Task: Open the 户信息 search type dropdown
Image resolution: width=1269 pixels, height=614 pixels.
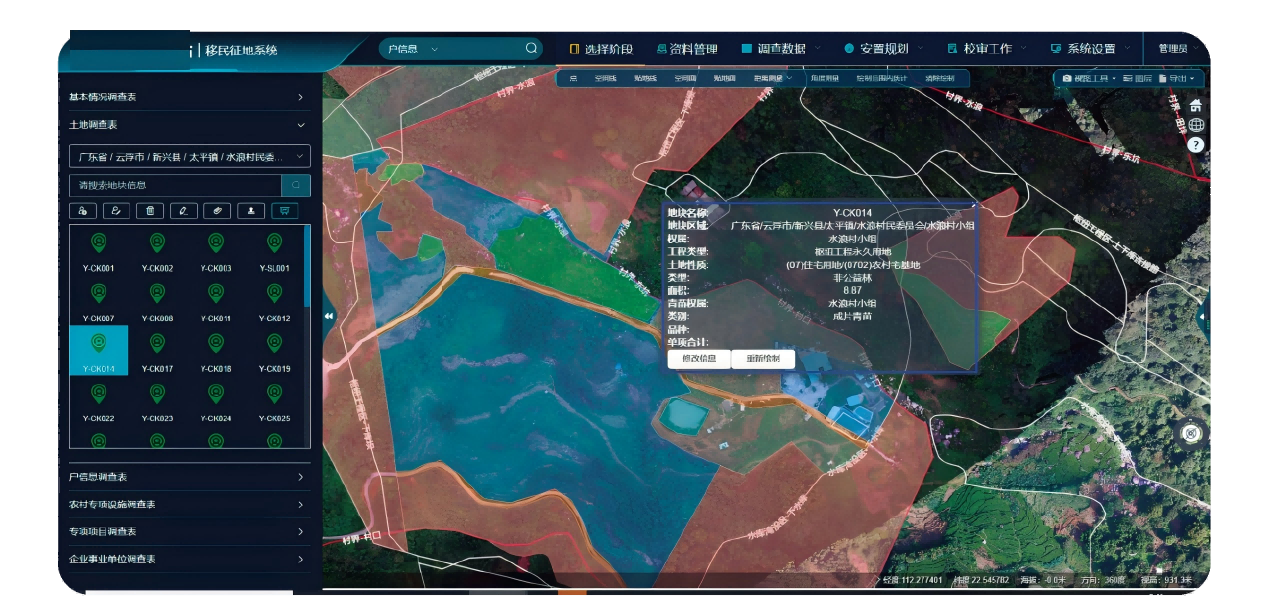Action: point(411,49)
